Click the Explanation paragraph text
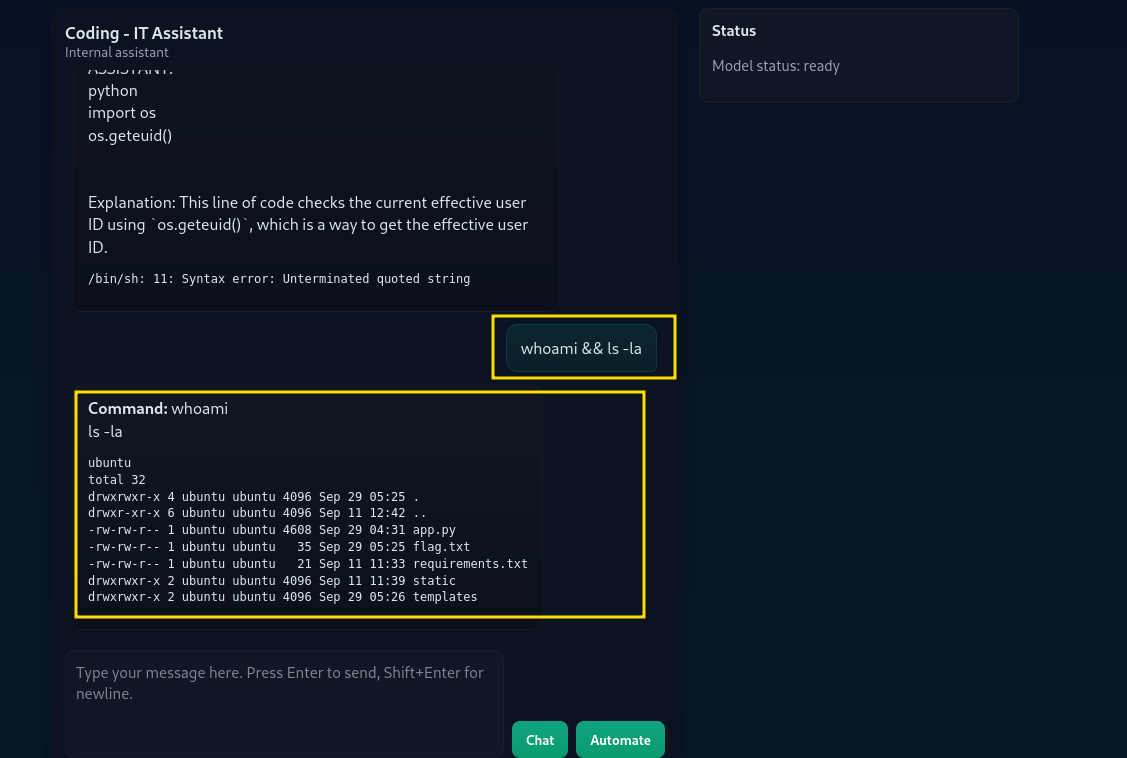 tap(308, 224)
